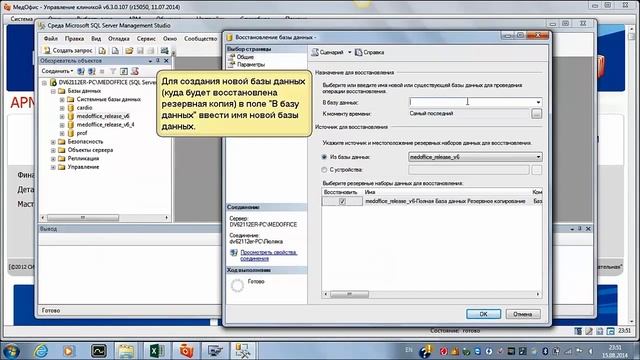Expand the Управление folder

pos(53,167)
